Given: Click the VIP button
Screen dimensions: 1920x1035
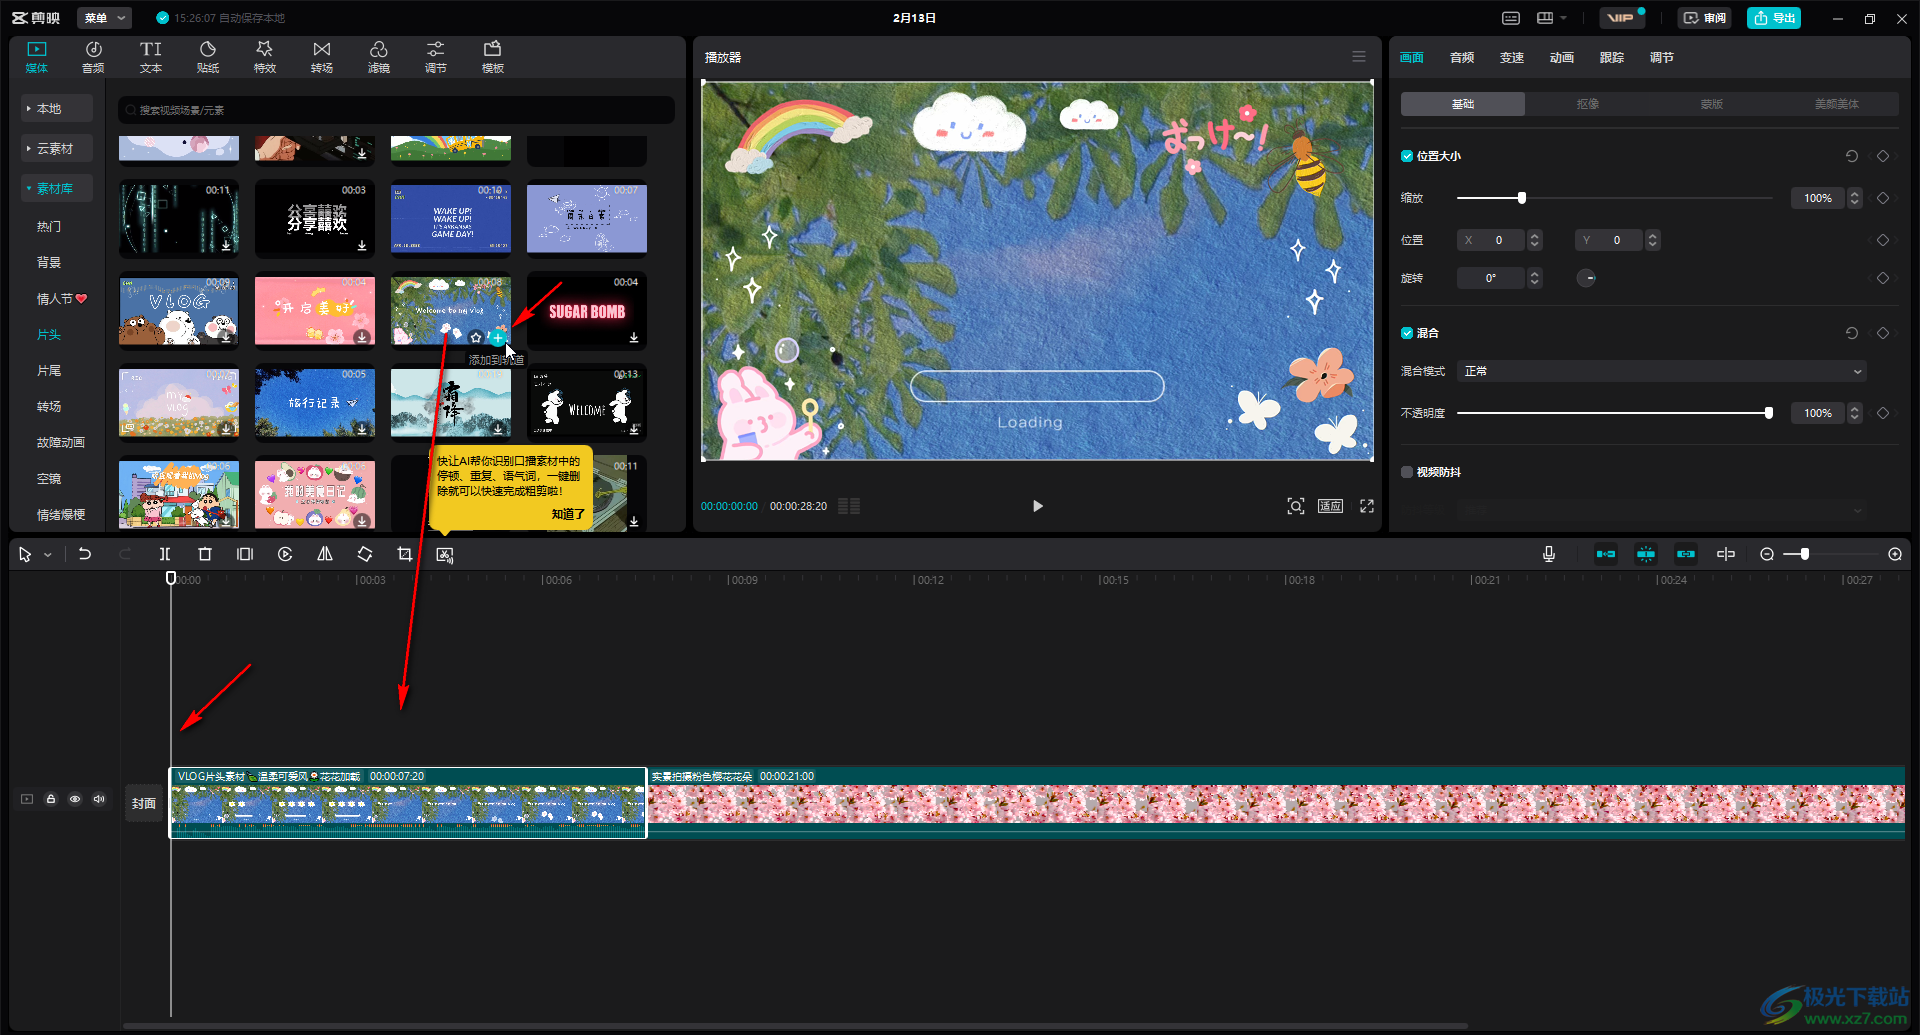Looking at the screenshot, I should pos(1621,18).
